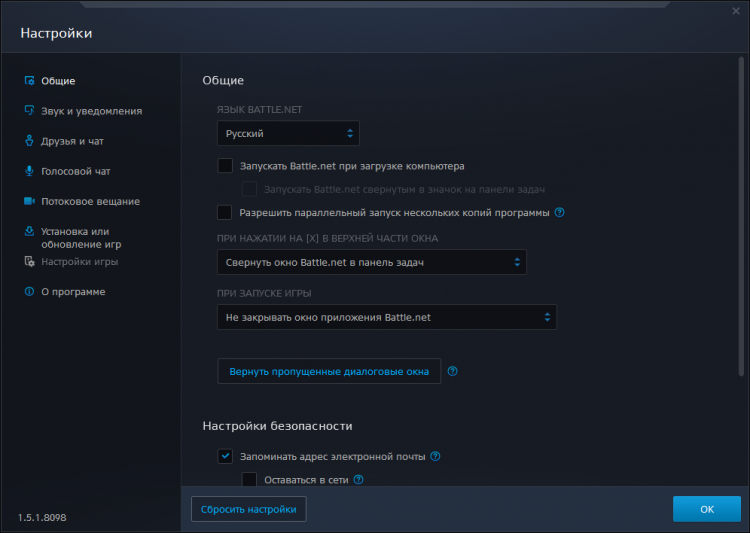Show О программе section

pos(73,292)
